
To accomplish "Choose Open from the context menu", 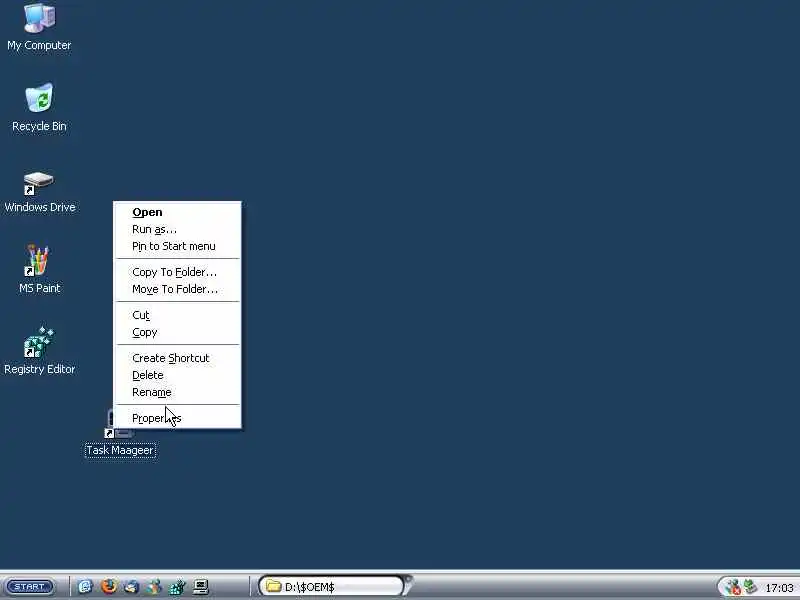I will (x=177, y=212).
